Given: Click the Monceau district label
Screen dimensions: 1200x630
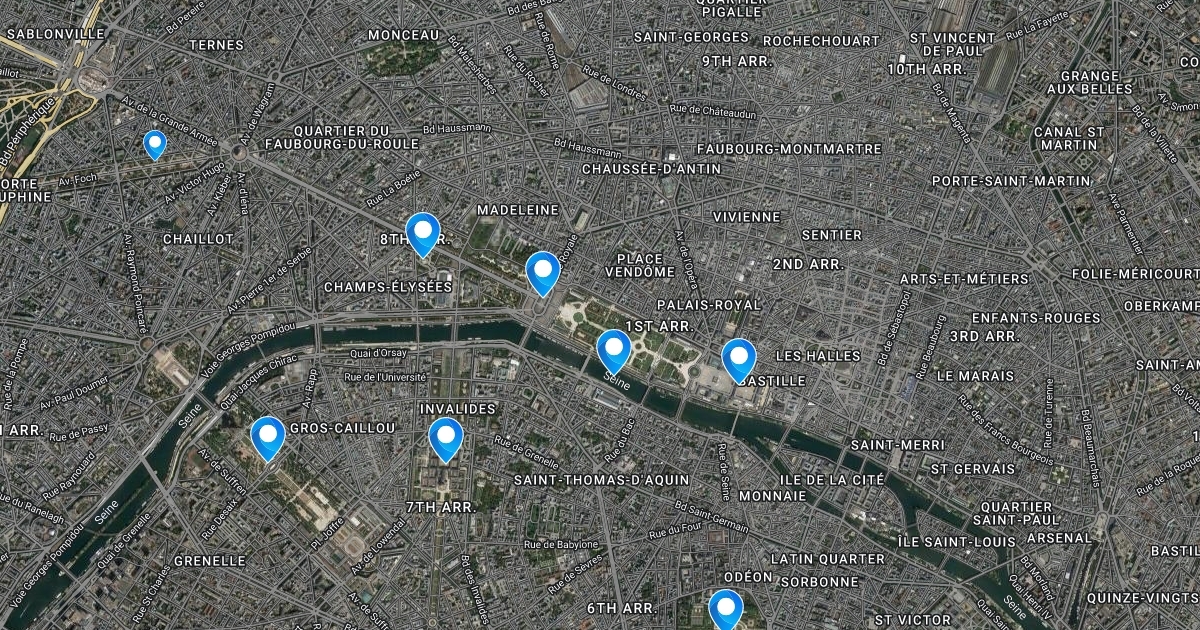Looking at the screenshot, I should click(x=404, y=35).
